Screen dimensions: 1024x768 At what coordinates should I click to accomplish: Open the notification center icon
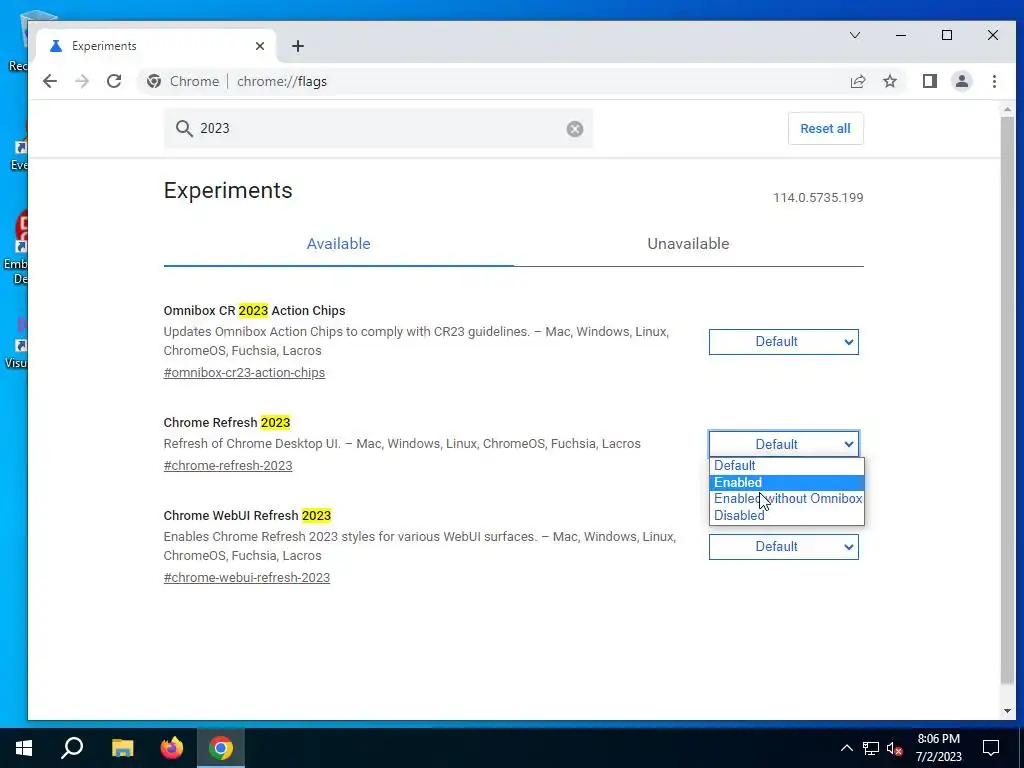coord(991,748)
